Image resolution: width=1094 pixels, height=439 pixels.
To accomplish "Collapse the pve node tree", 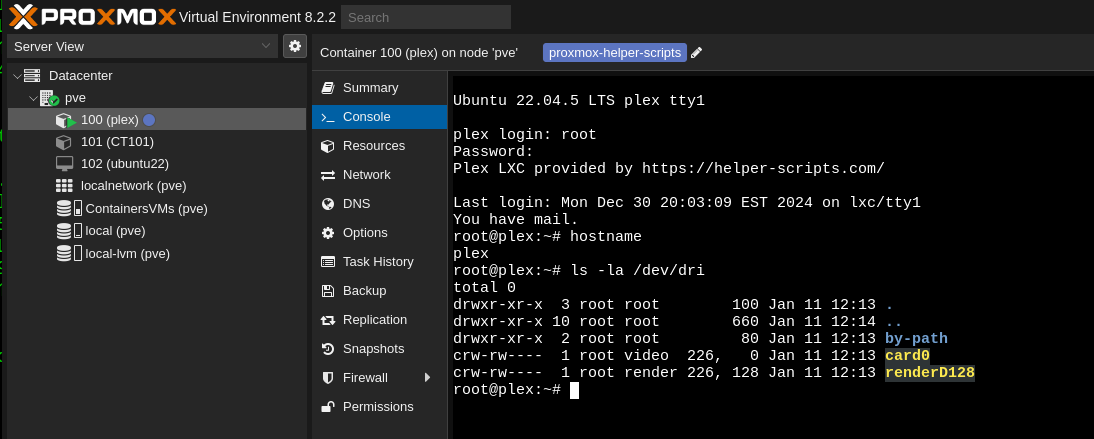I will tap(33, 98).
